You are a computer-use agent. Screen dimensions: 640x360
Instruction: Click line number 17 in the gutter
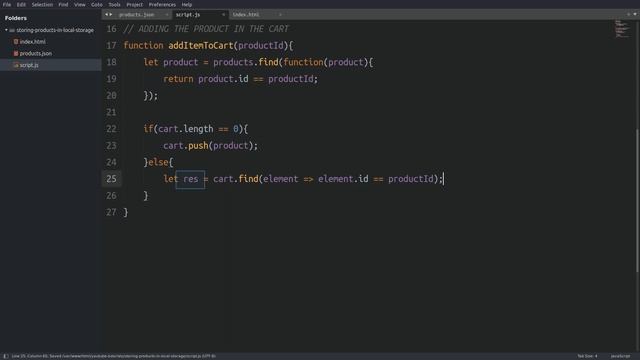111,46
